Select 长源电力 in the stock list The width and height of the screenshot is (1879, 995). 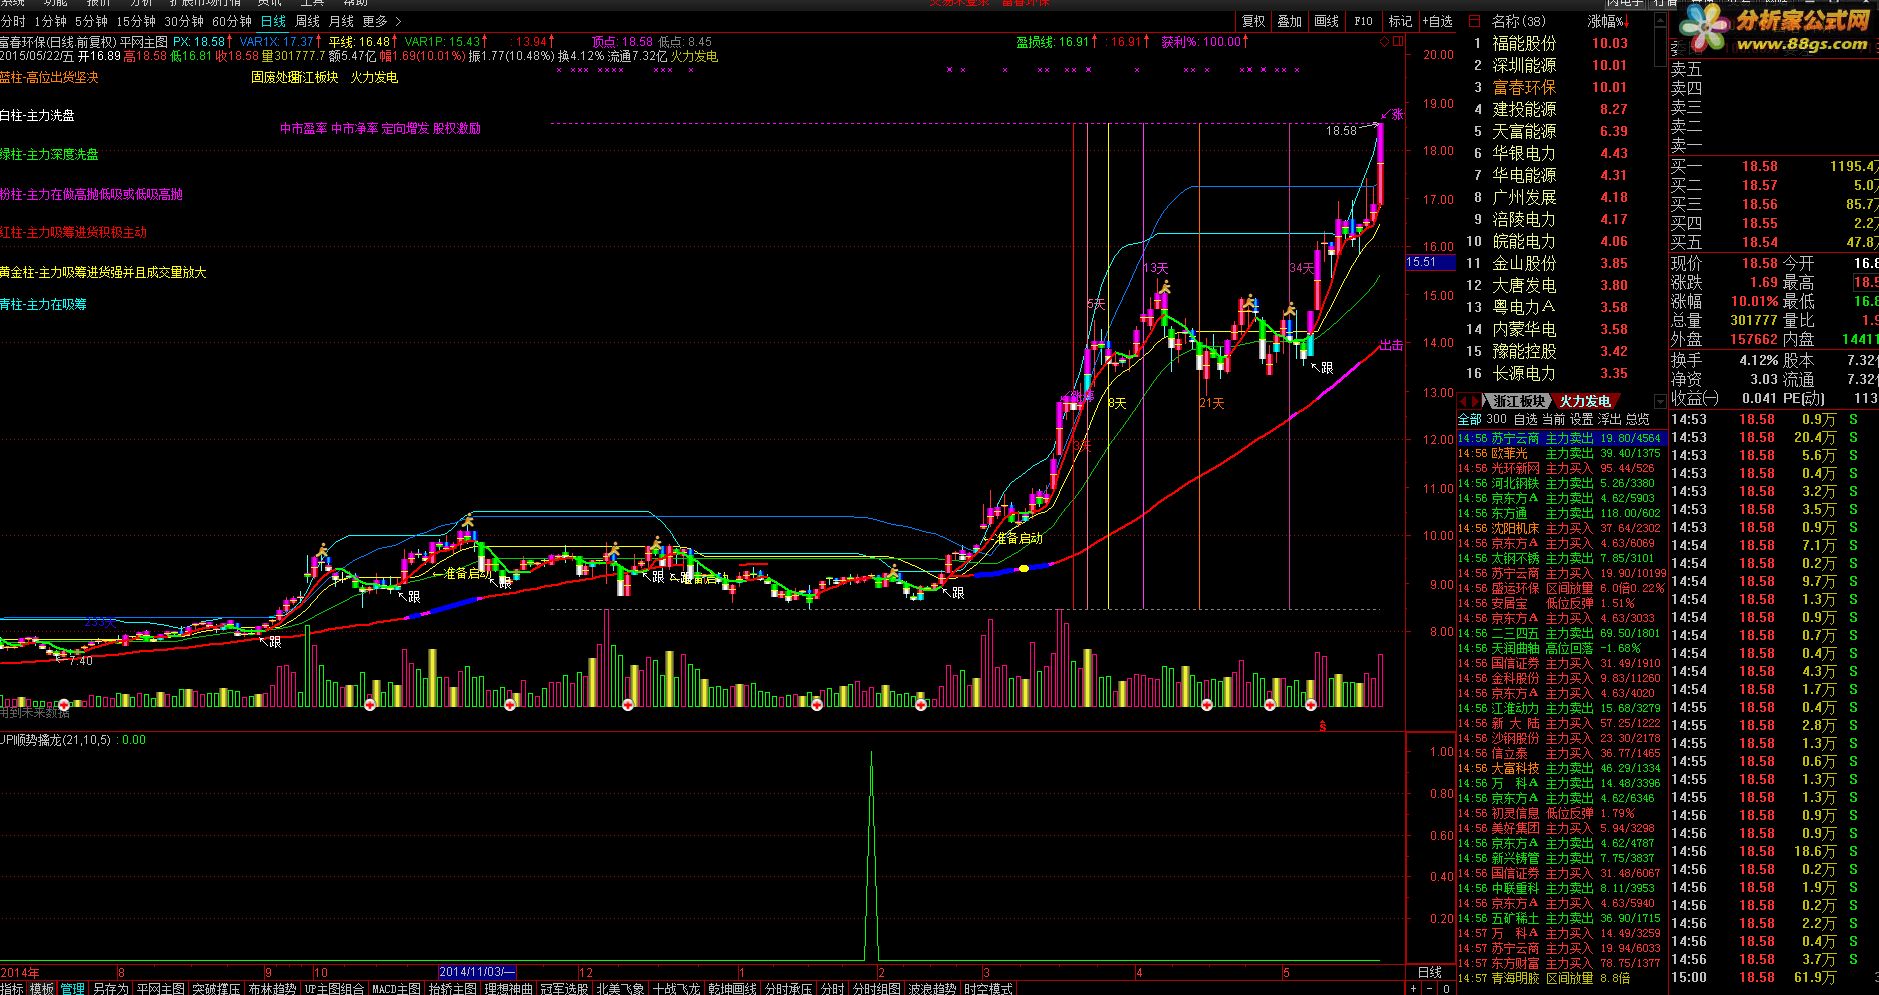point(1524,373)
